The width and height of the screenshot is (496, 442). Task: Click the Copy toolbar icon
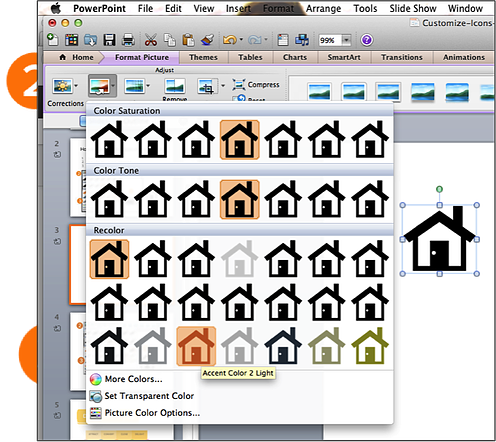tap(170, 40)
